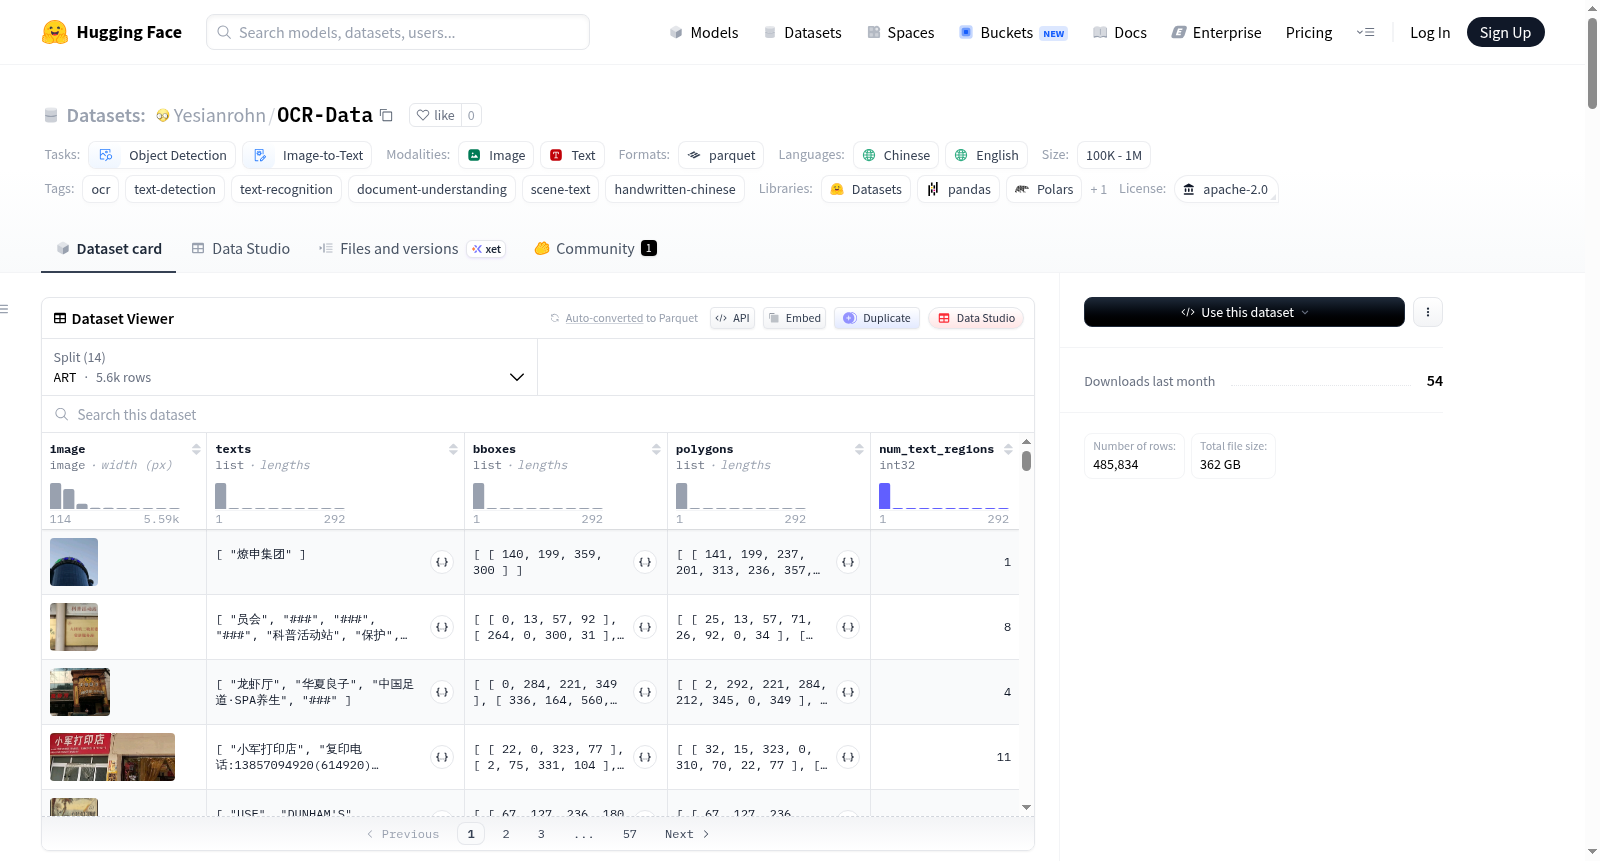Image resolution: width=1600 pixels, height=861 pixels.
Task: Click the API button in Dataset Viewer
Action: click(x=732, y=318)
